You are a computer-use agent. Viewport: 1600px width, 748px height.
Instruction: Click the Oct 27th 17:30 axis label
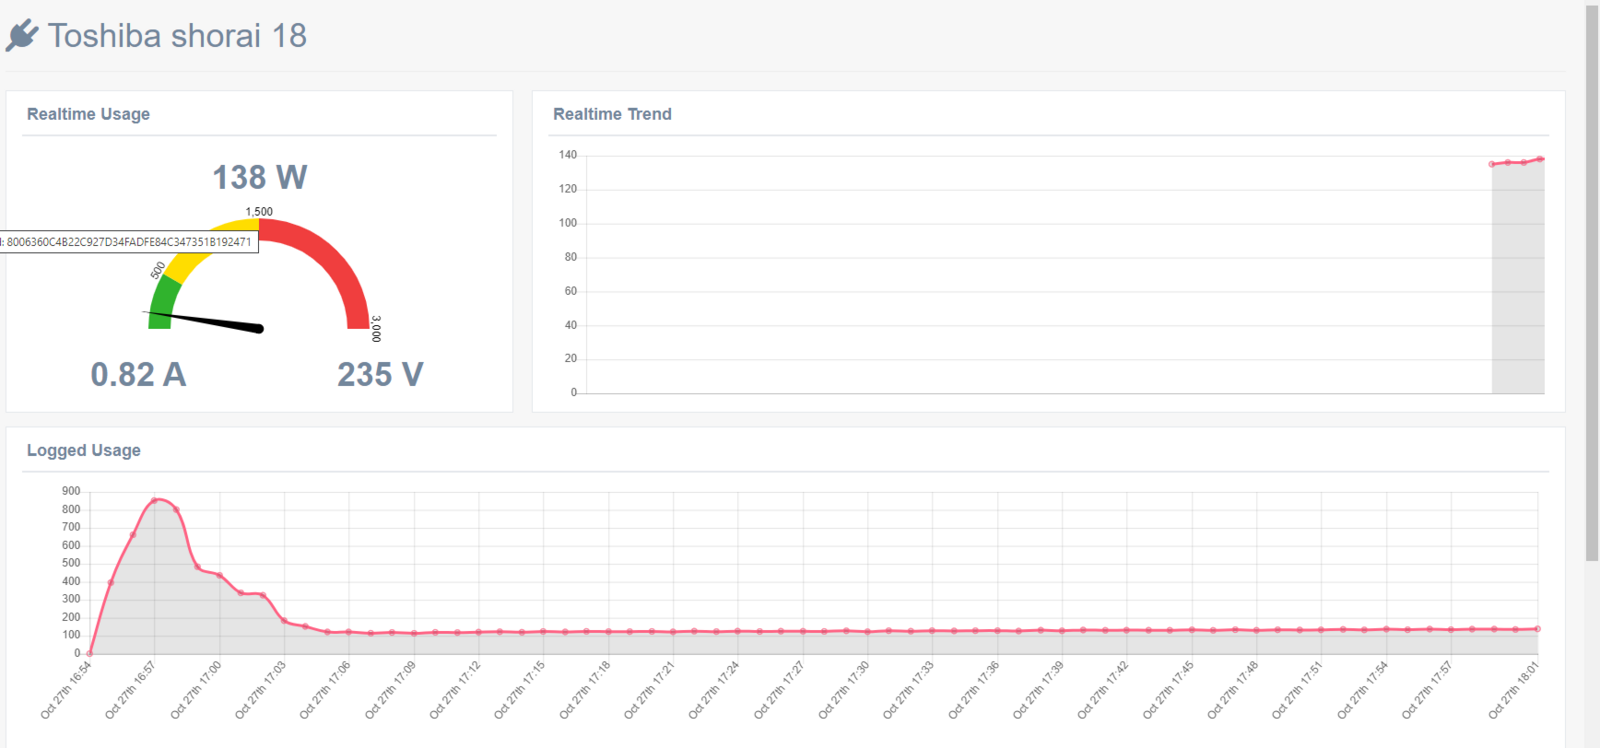pos(844,690)
